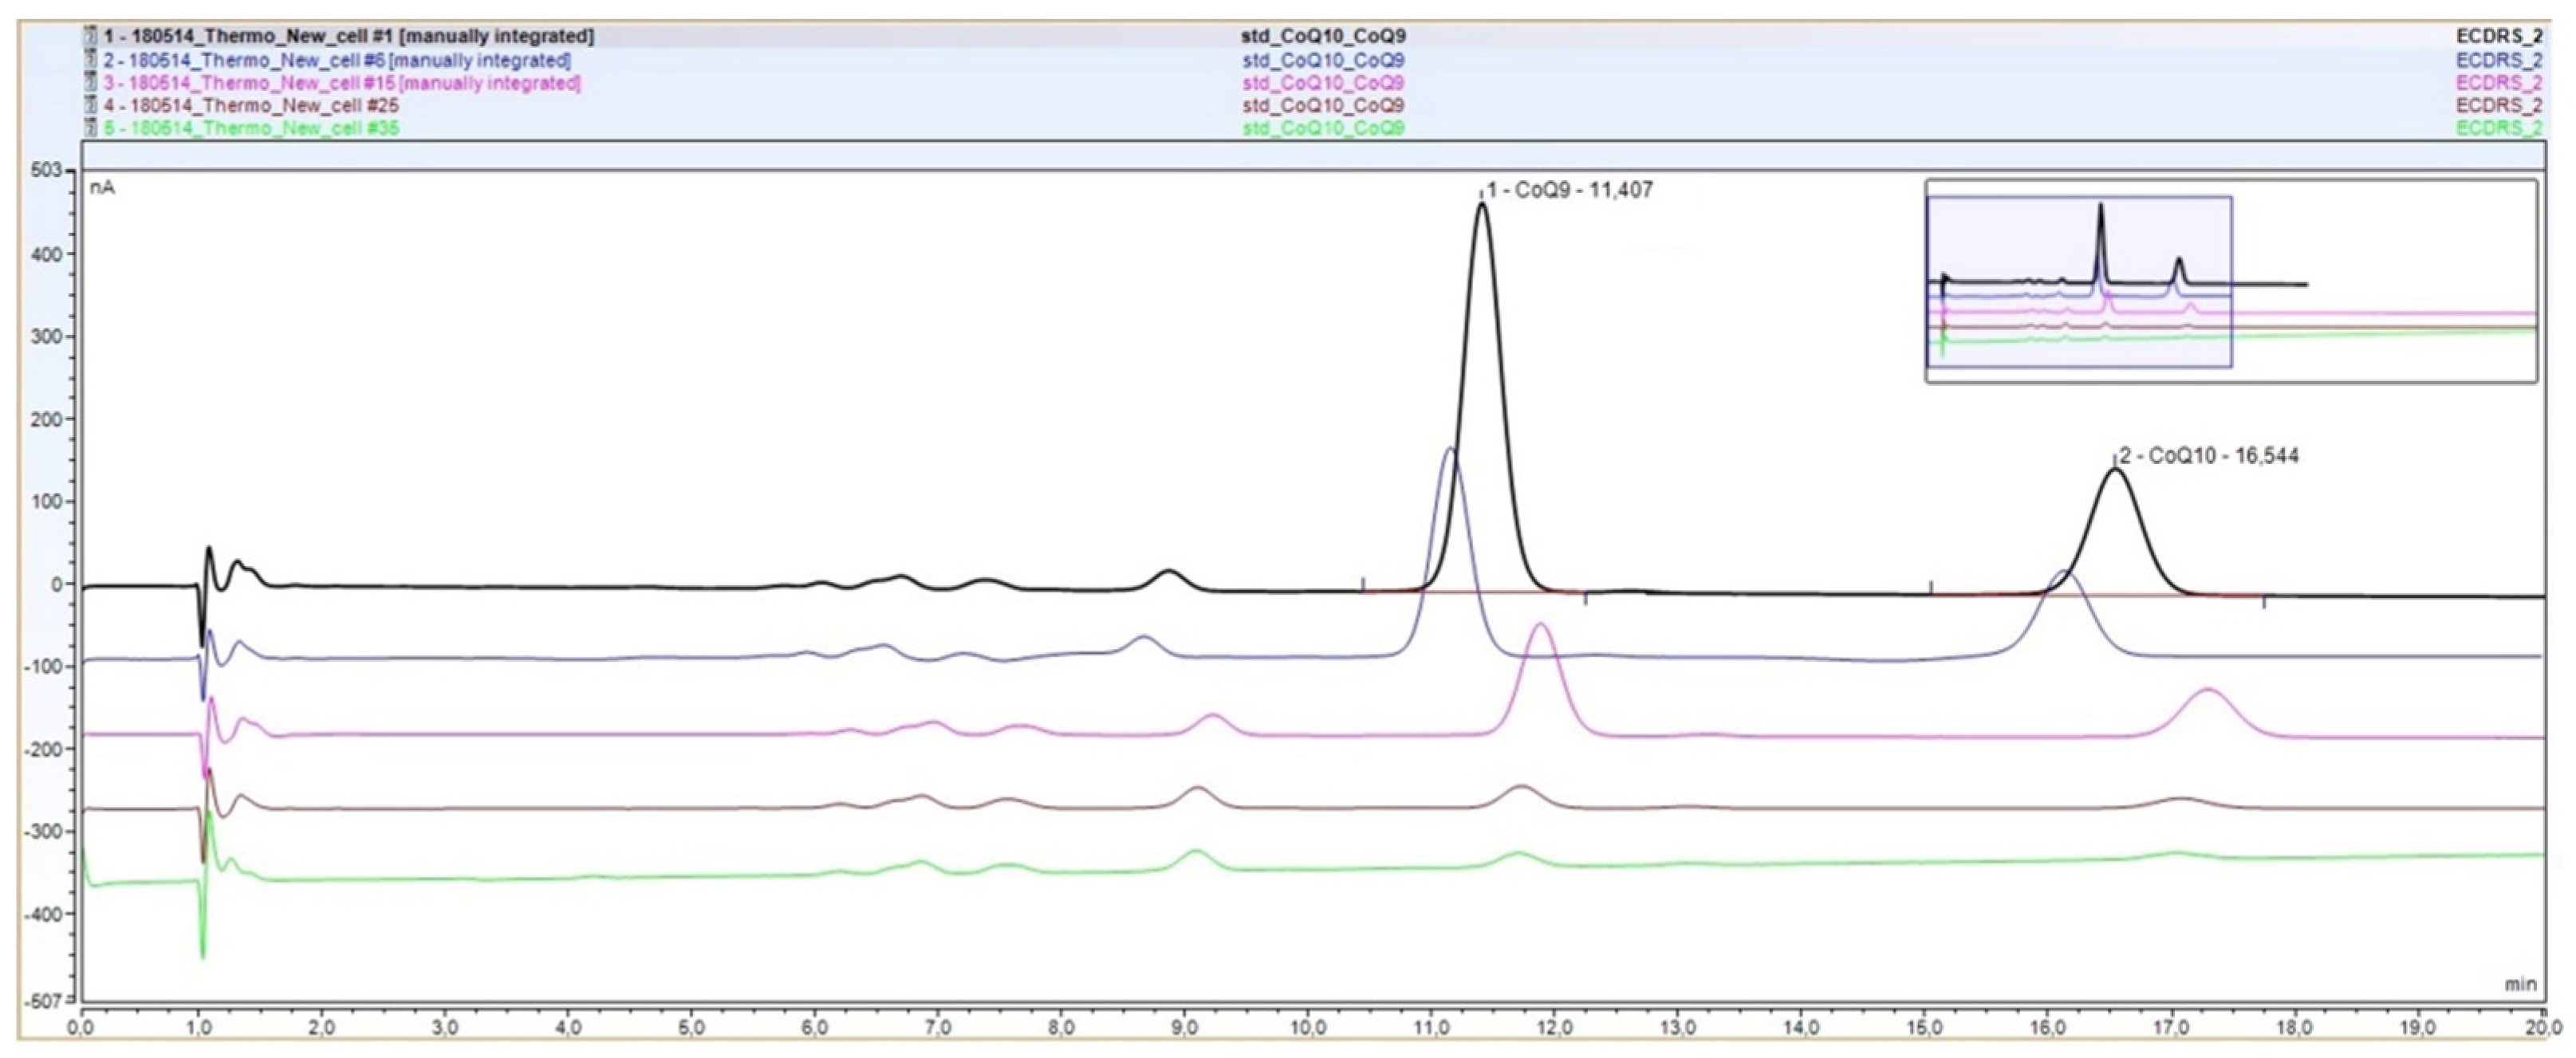Click the vial icon of injection #1

point(91,37)
